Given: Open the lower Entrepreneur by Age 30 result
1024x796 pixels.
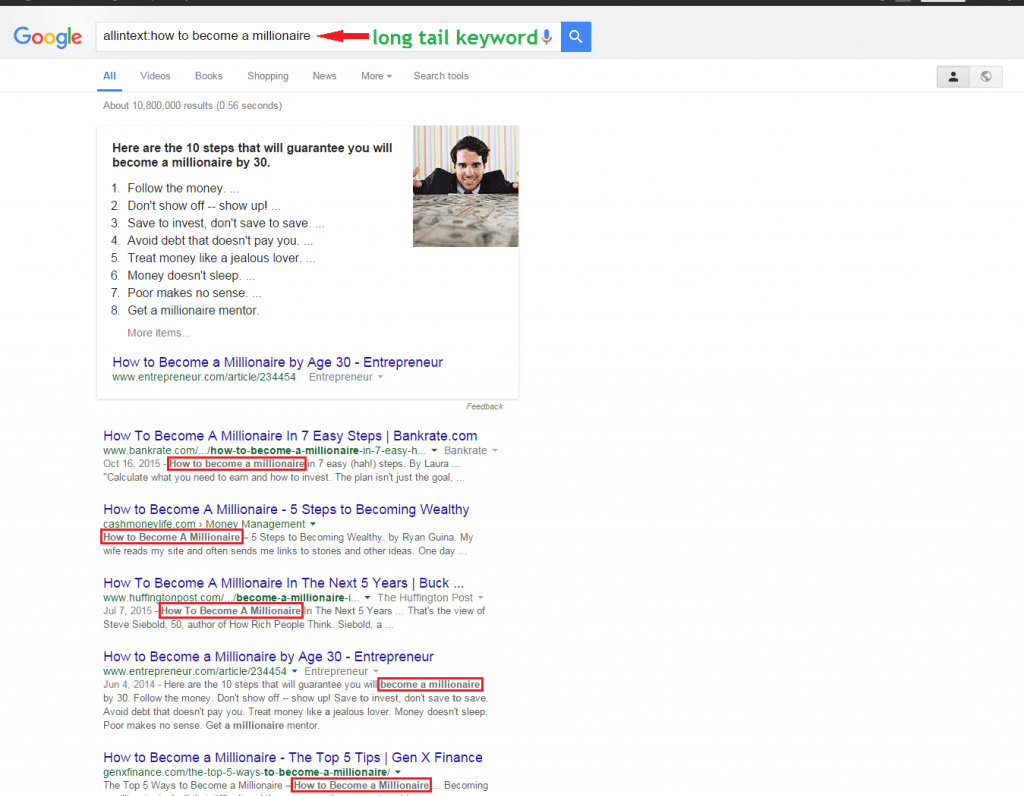Looking at the screenshot, I should click(x=268, y=657).
